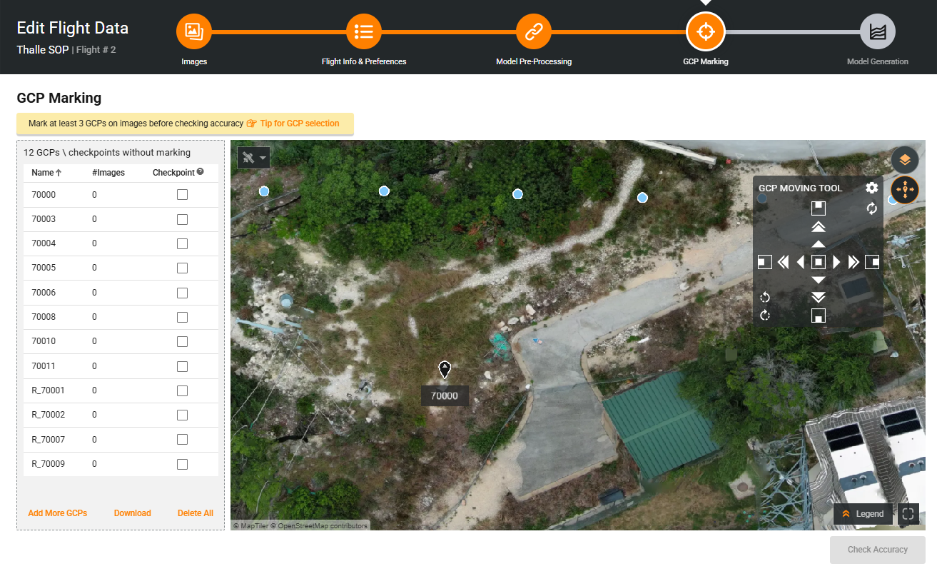Toggle the GCP moving tool button

(904, 190)
